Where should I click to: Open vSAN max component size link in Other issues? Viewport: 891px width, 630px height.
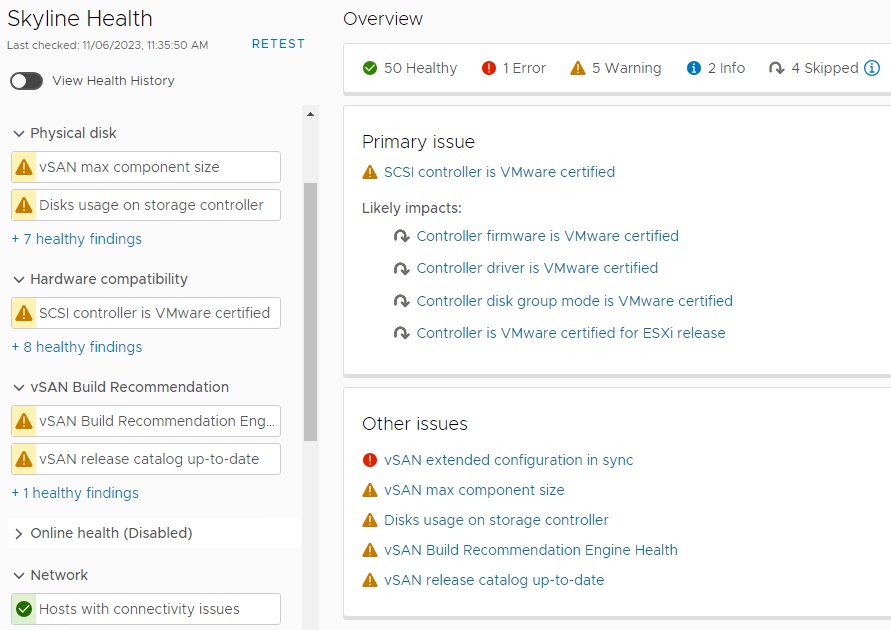click(474, 490)
